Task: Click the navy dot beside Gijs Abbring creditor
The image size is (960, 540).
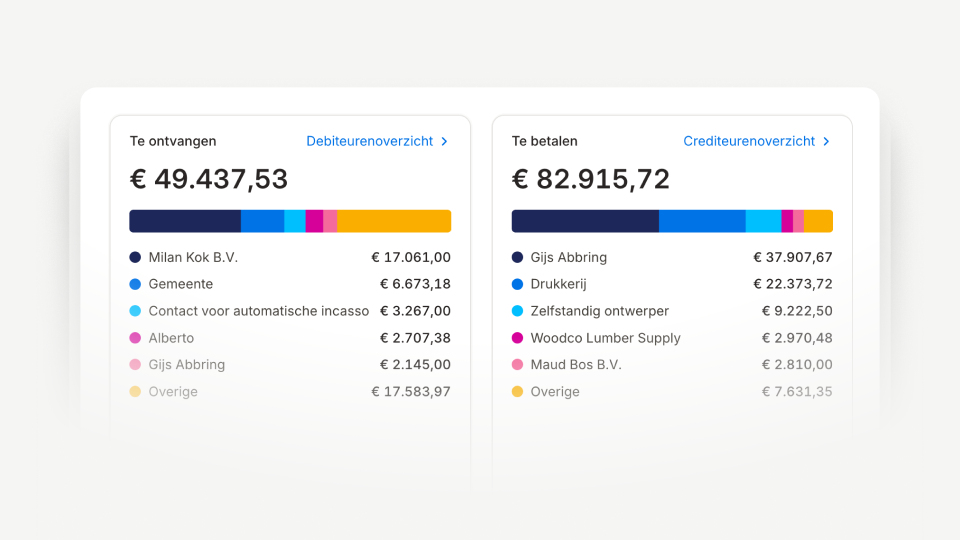Action: click(517, 257)
